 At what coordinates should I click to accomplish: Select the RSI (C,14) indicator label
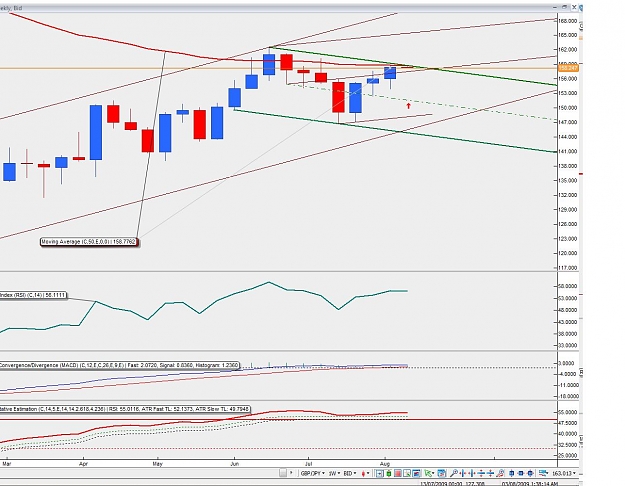33,295
